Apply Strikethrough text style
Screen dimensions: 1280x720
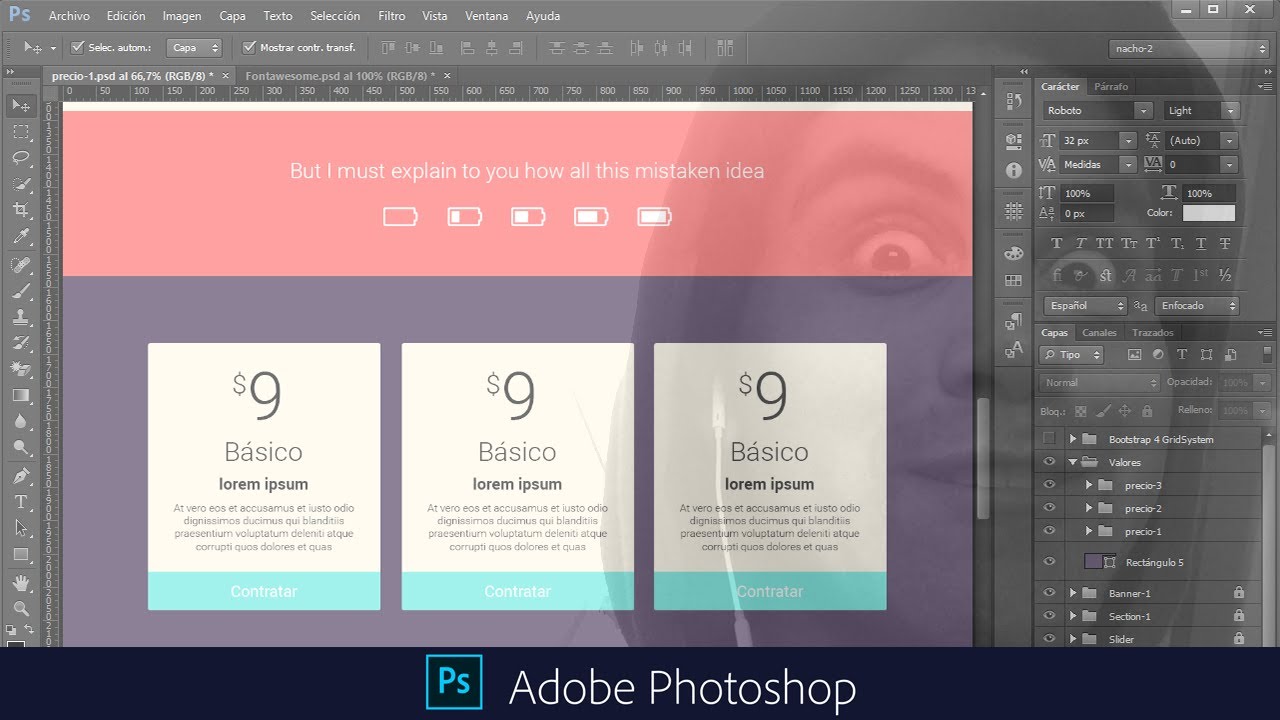coord(1225,243)
